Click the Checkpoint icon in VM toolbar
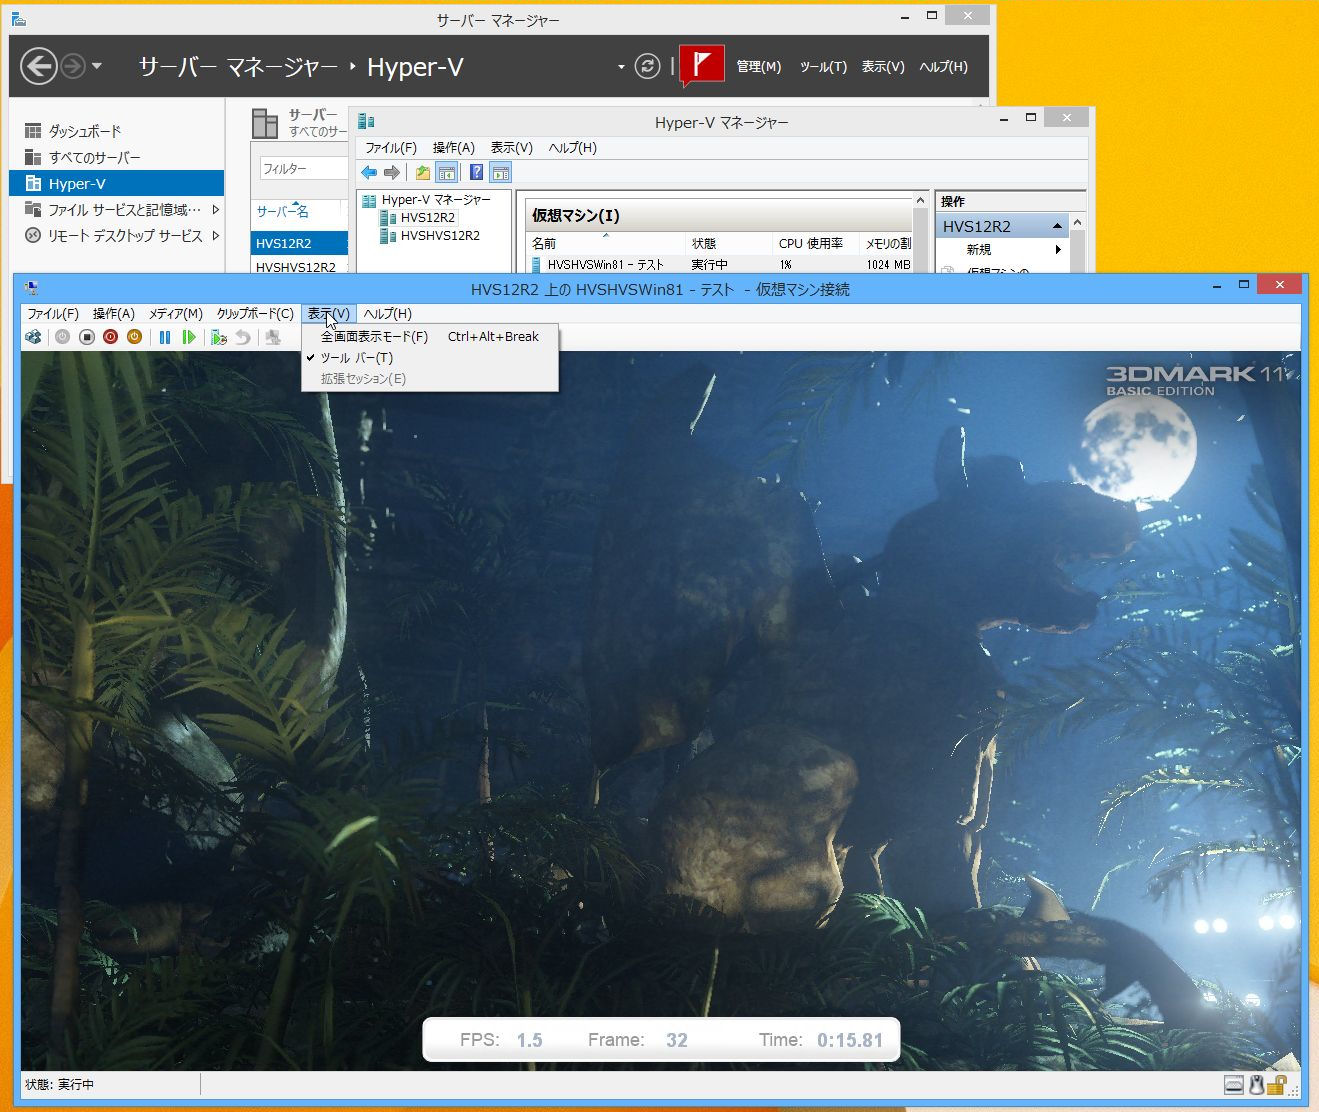The width and height of the screenshot is (1319, 1112). [219, 337]
